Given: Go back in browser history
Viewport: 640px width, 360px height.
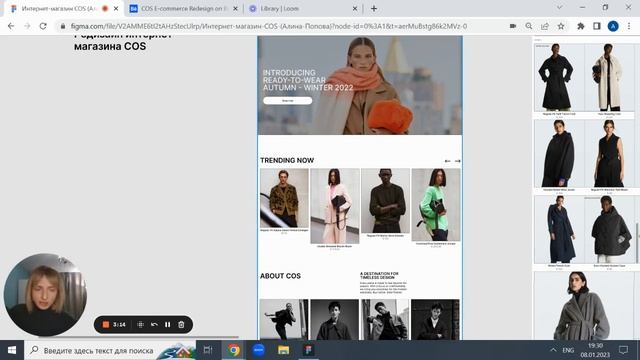Looking at the screenshot, I should (11, 26).
